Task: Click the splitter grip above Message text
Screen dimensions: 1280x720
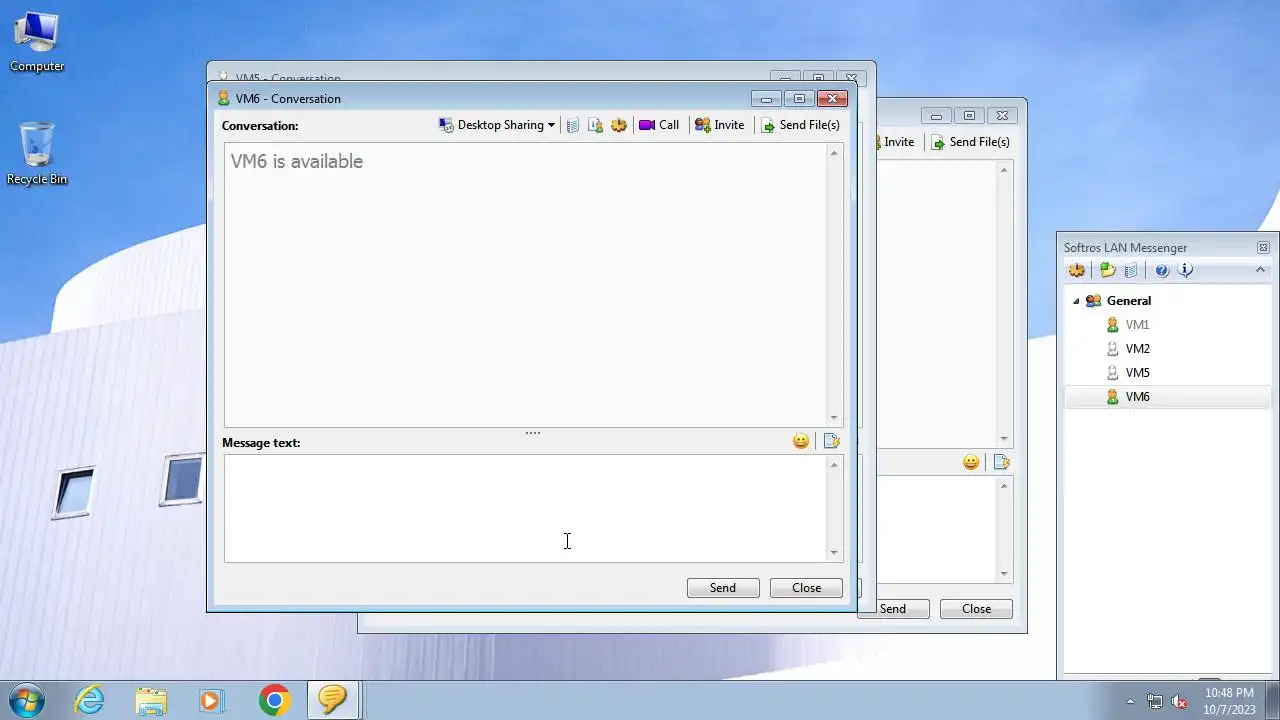Action: [533, 433]
